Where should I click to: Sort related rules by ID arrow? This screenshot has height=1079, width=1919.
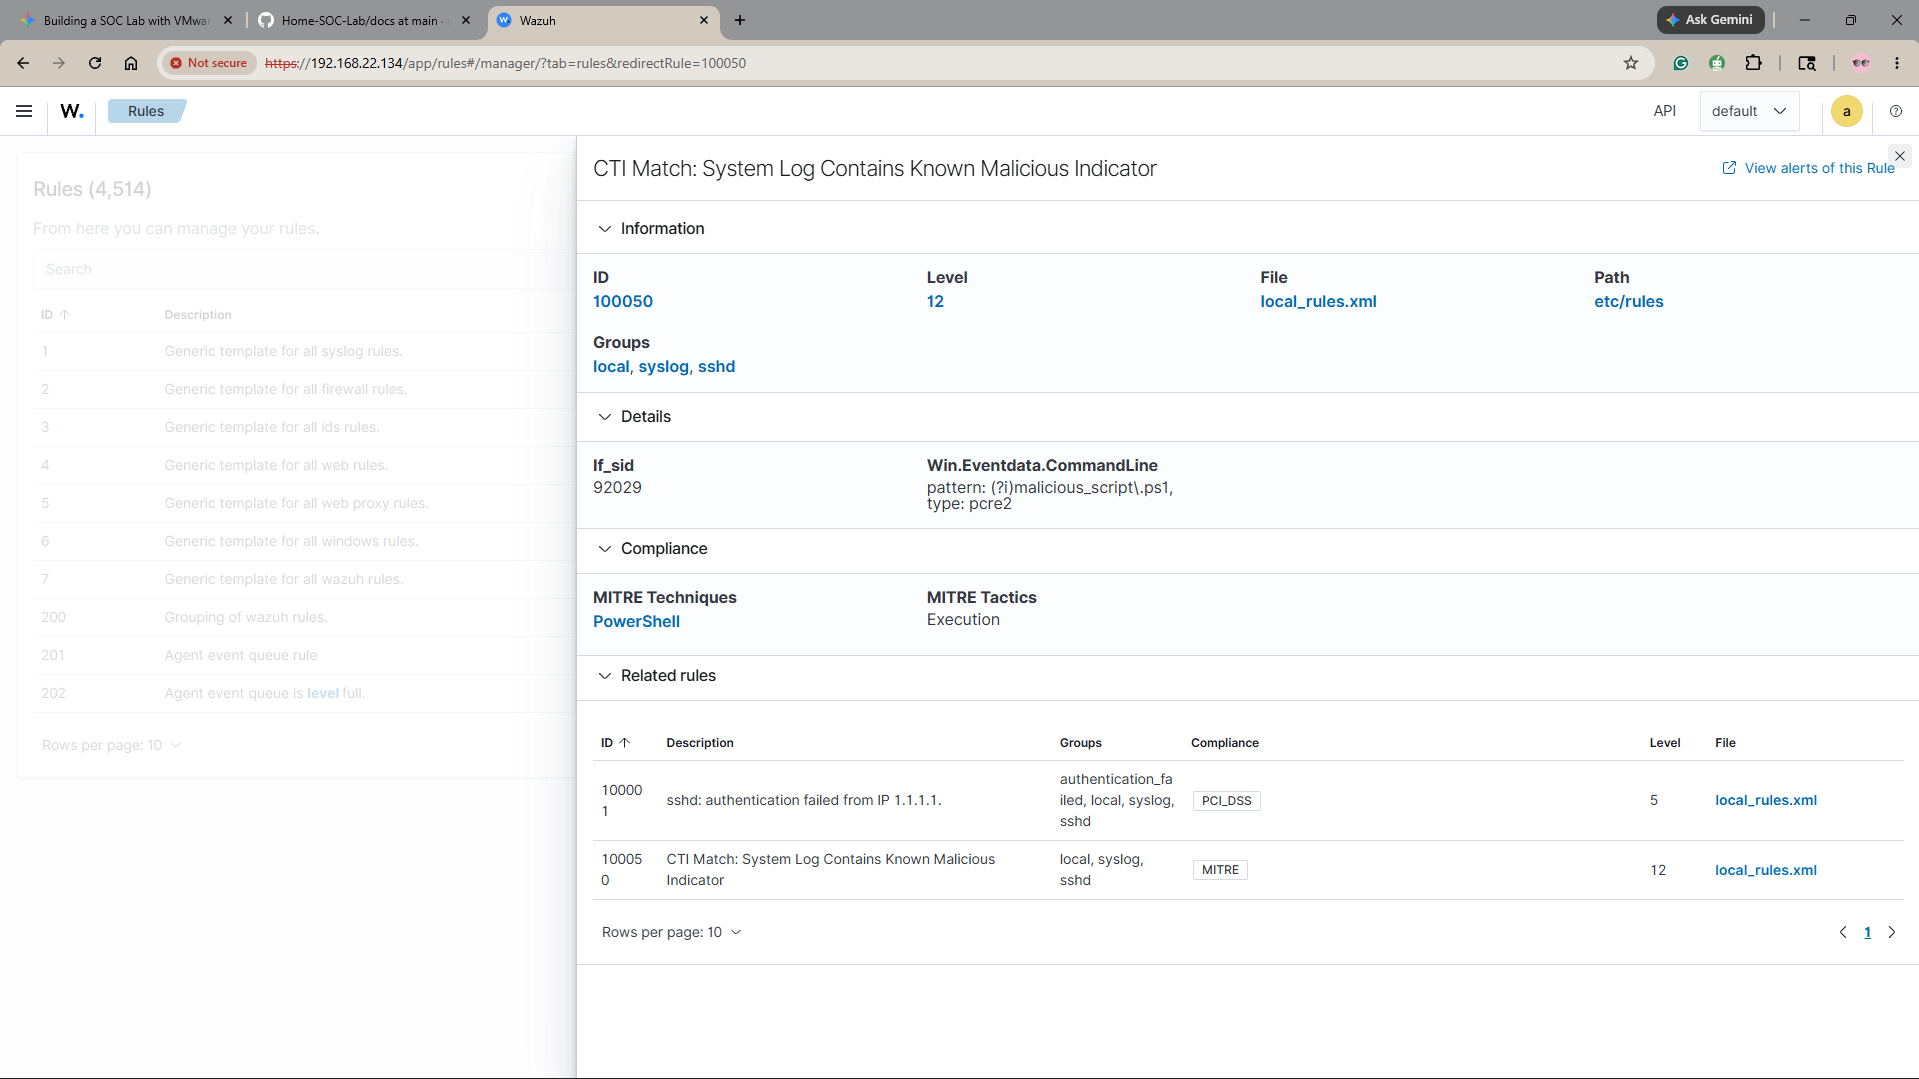point(625,743)
